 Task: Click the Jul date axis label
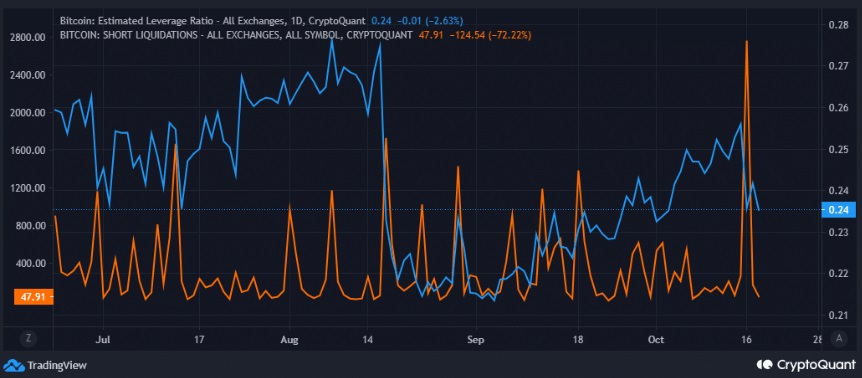103,340
